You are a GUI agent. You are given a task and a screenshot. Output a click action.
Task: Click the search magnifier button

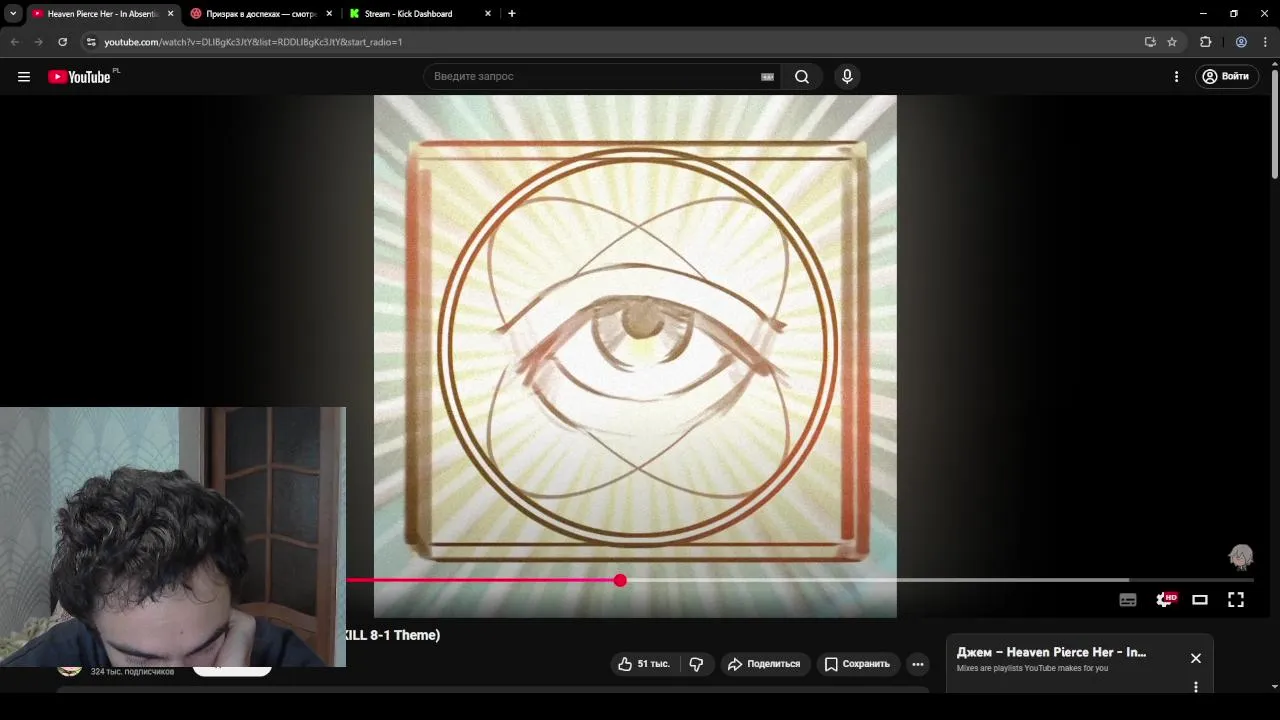tap(802, 76)
